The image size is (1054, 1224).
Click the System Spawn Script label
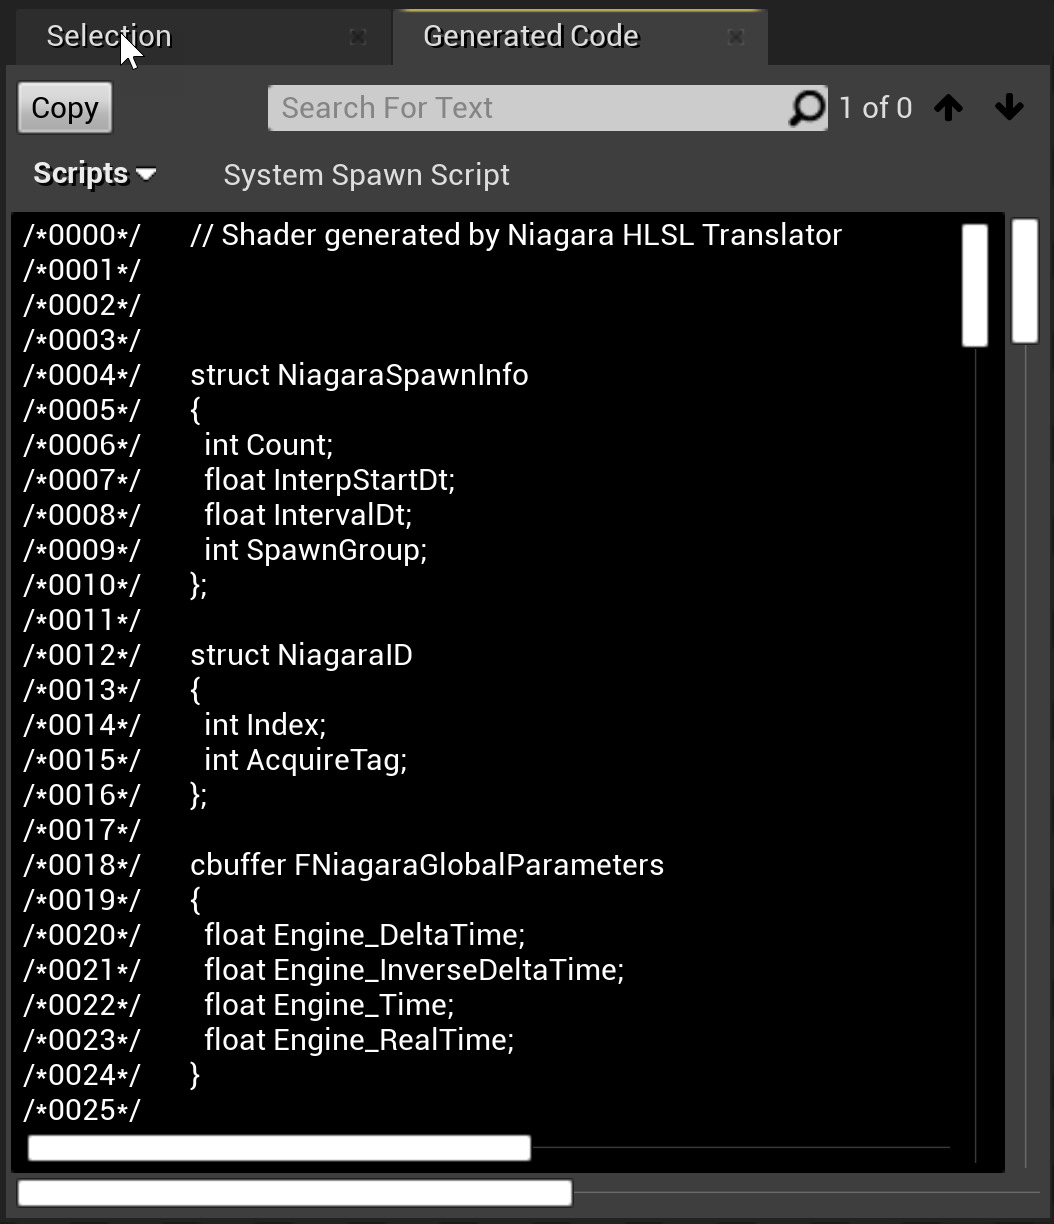366,175
